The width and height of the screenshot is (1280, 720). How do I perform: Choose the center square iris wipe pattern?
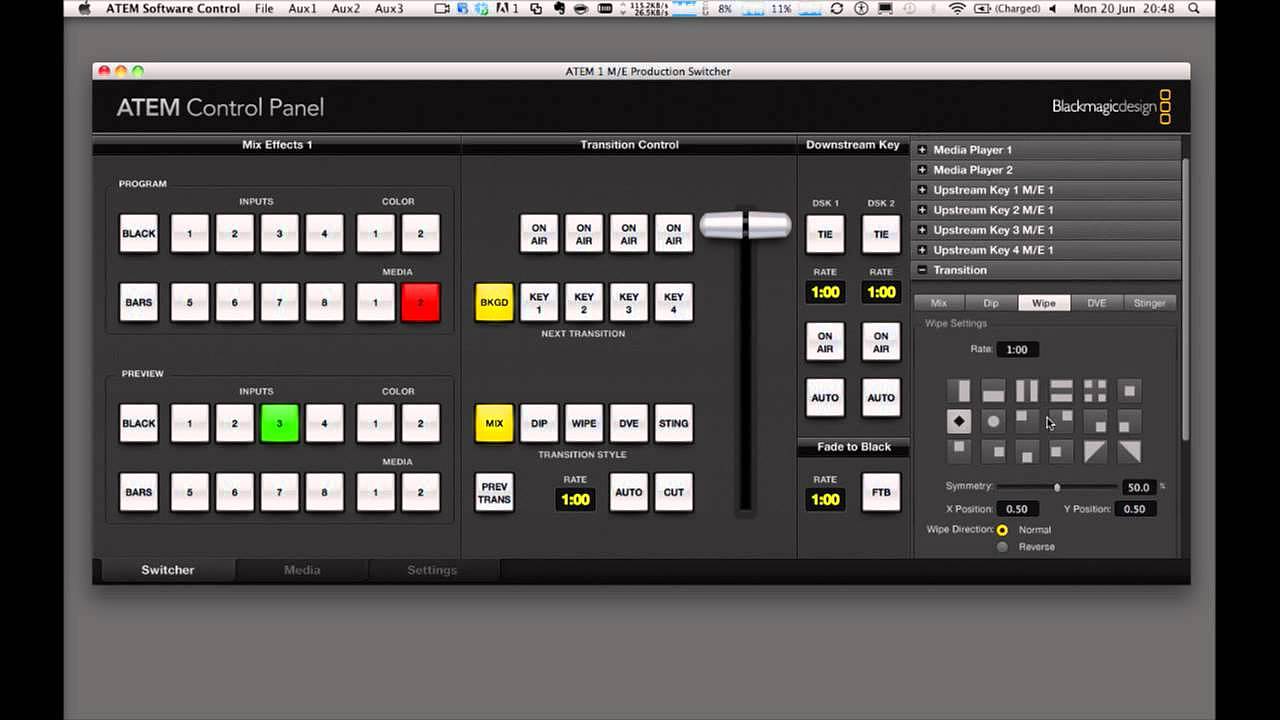pos(1129,391)
